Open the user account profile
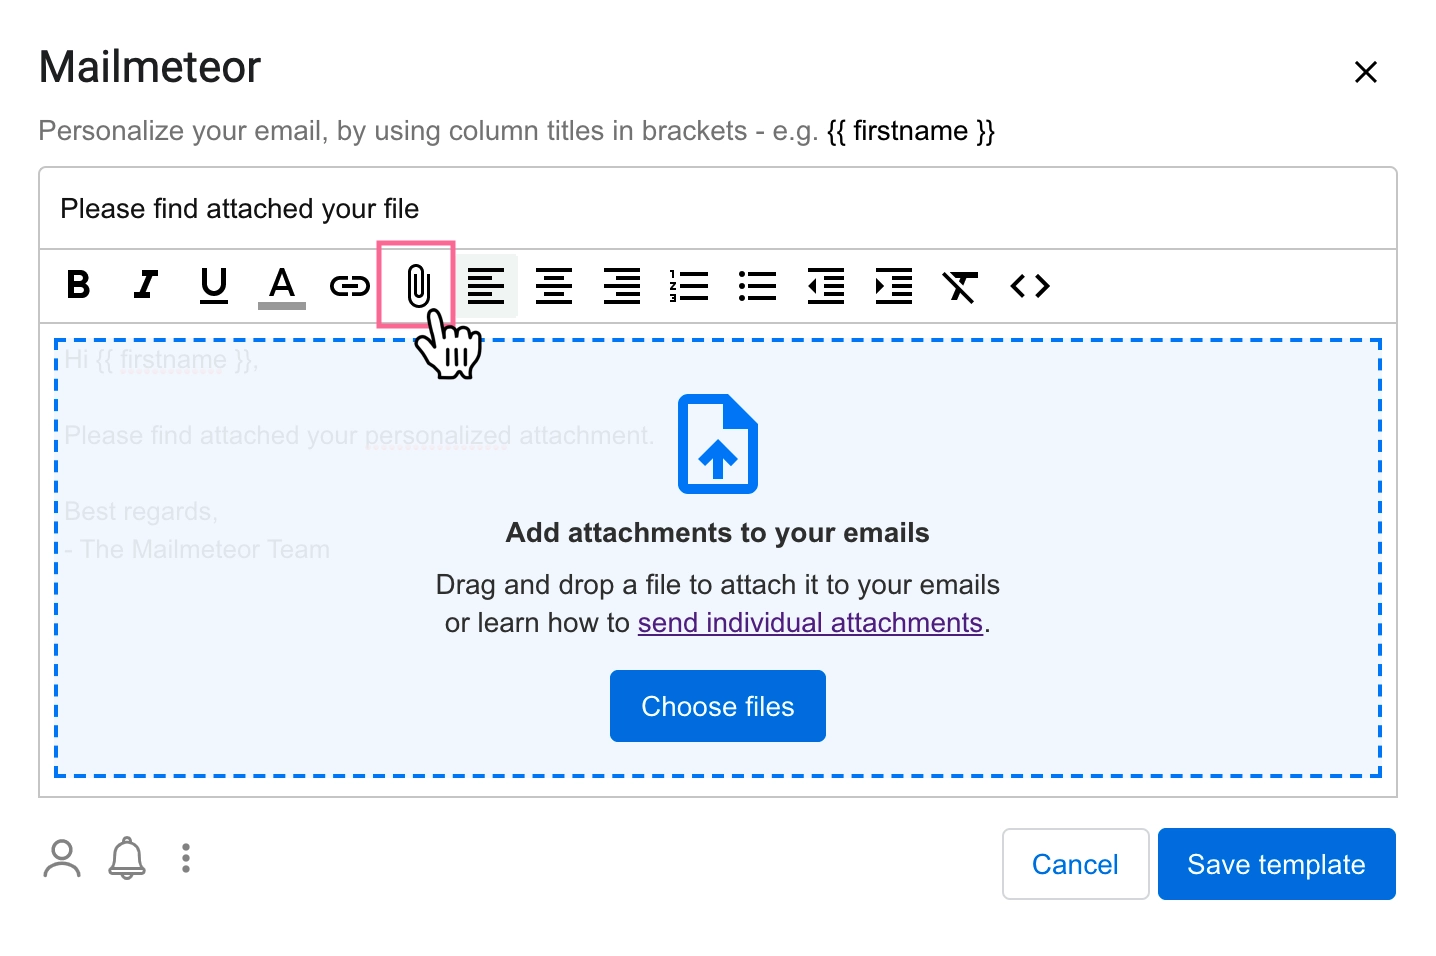The height and width of the screenshot is (956, 1436). [x=62, y=858]
